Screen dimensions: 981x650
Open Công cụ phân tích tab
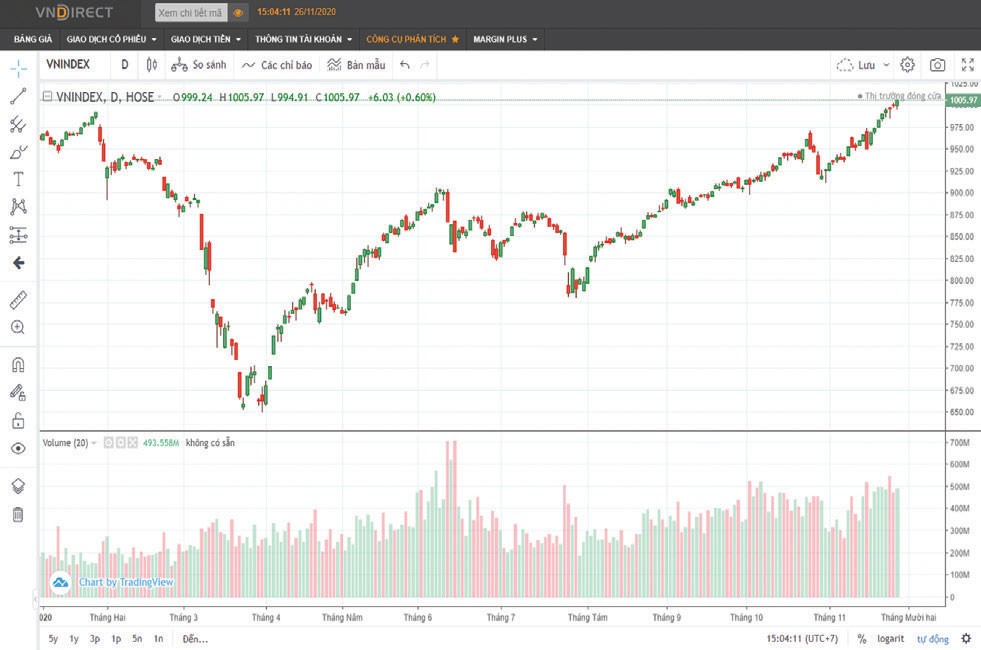coord(412,39)
